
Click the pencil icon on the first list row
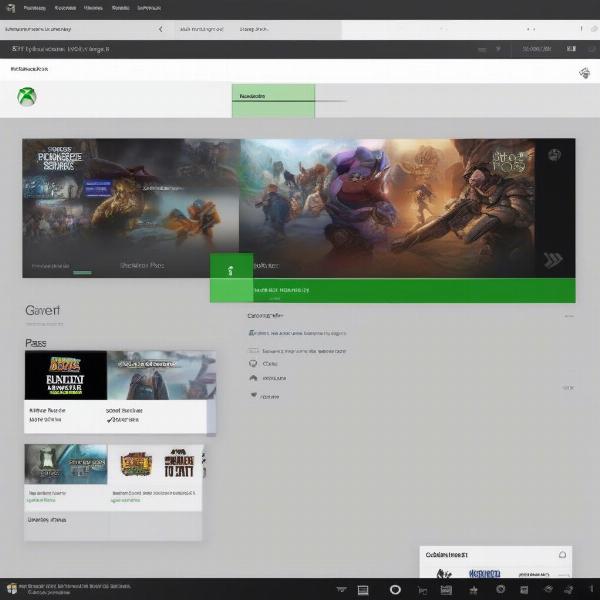[252, 333]
